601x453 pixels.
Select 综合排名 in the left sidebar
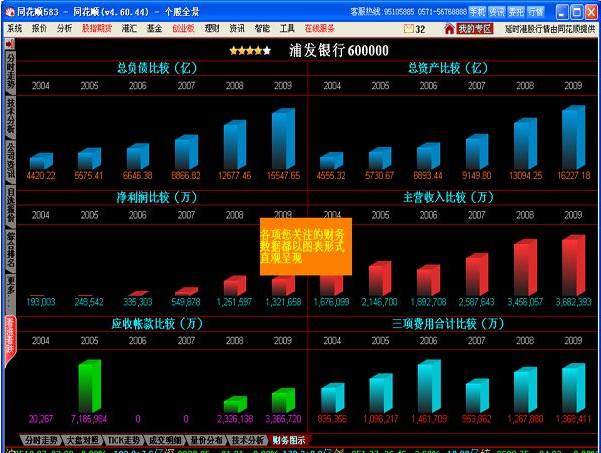[10, 249]
